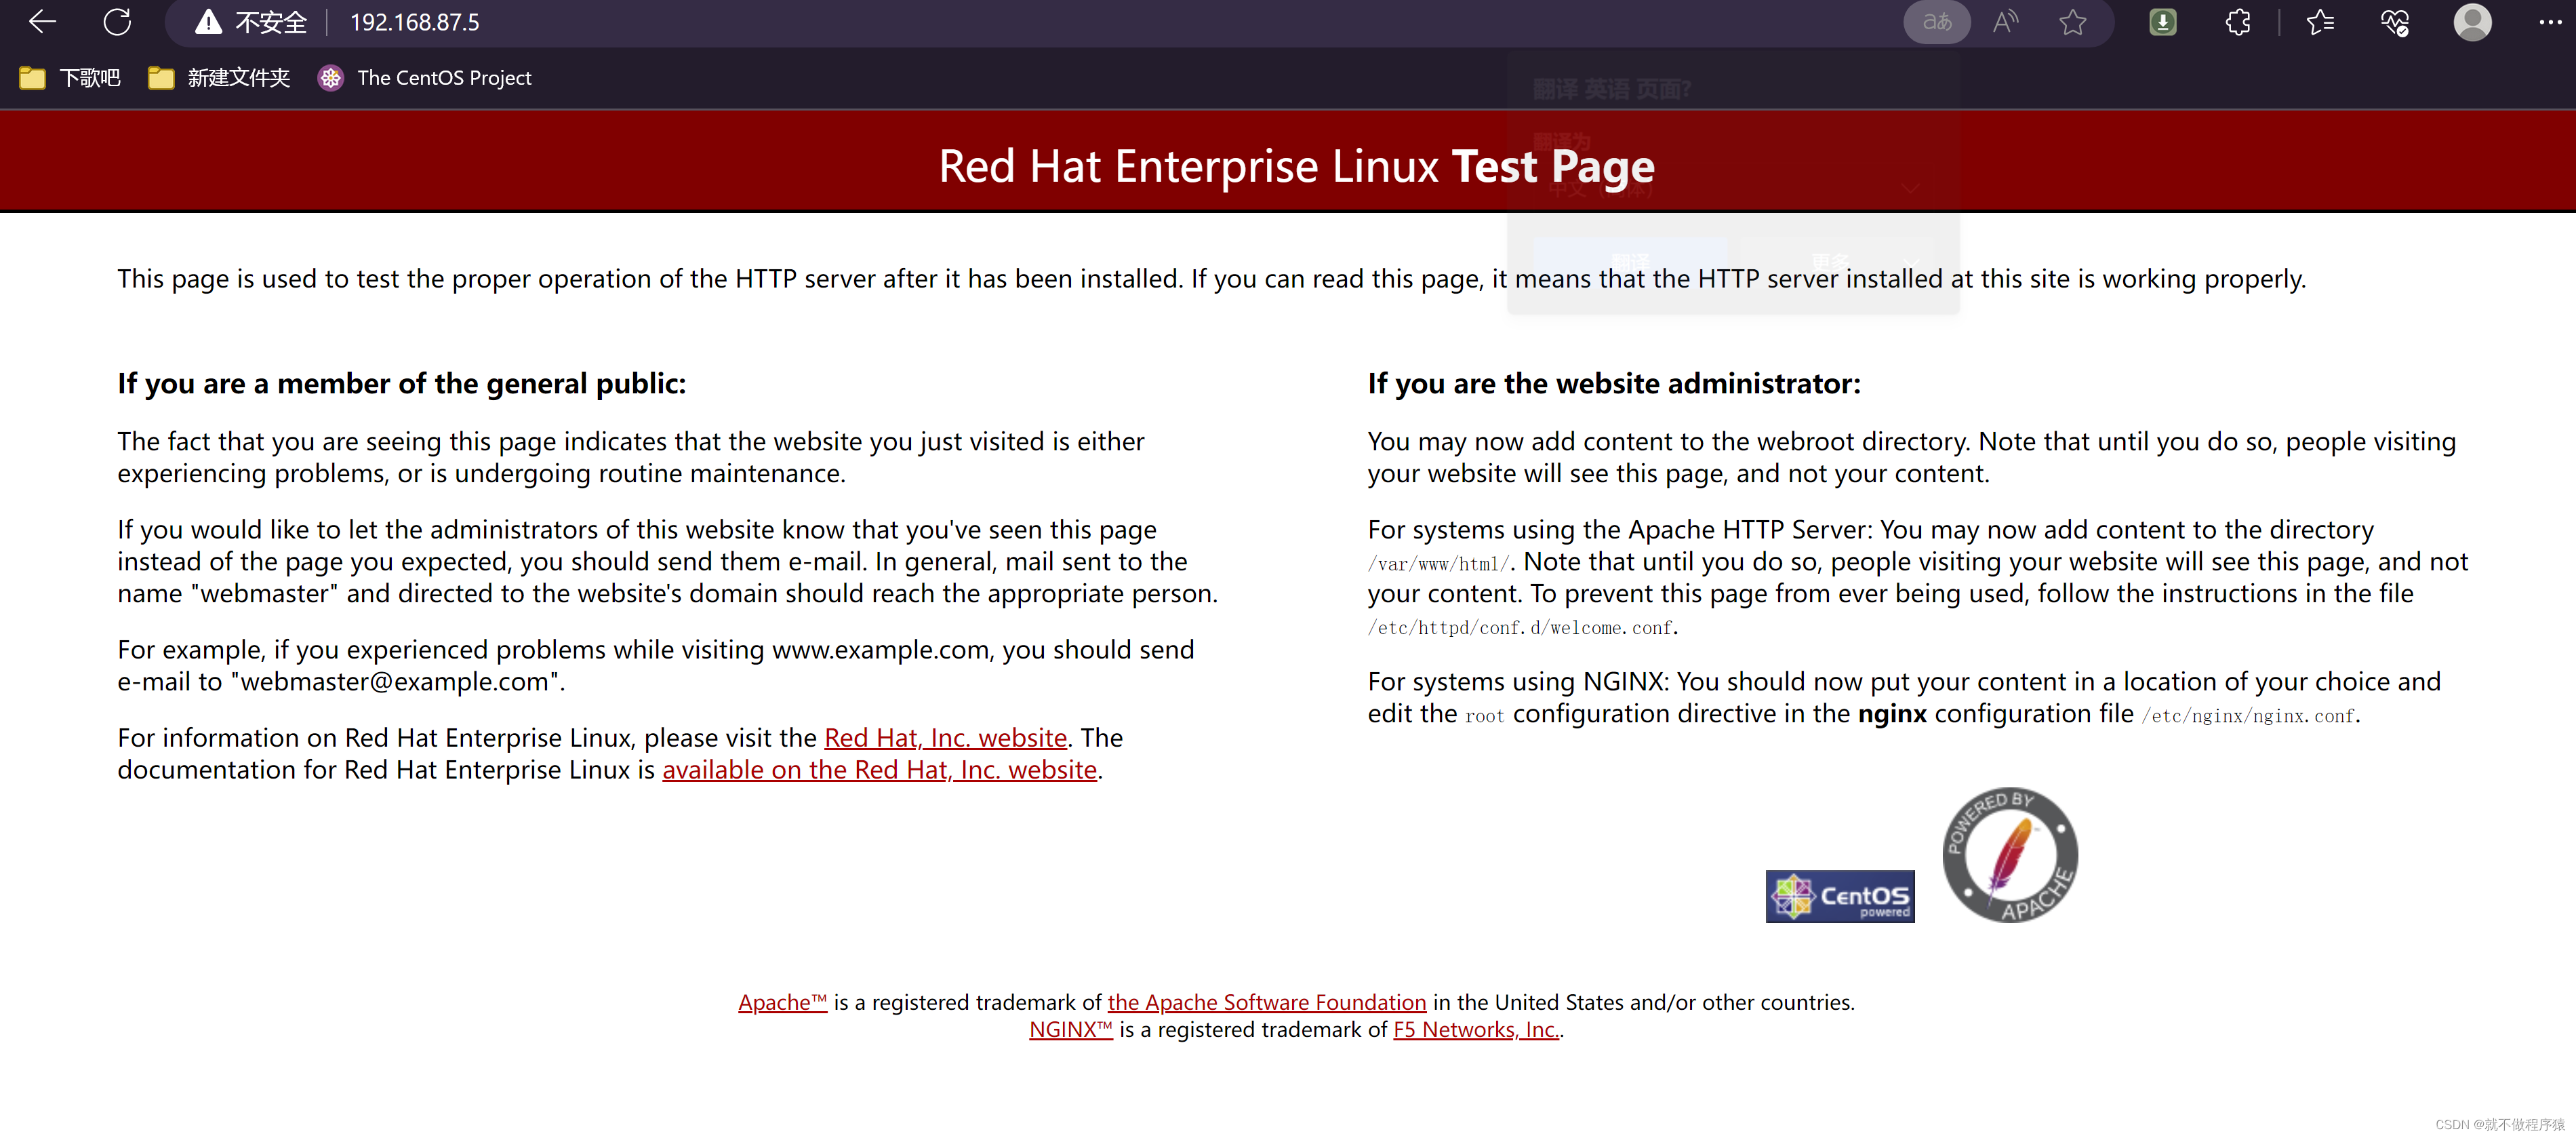Click the /etc/httpd/conf.d/welcome.conf path text
Image resolution: width=2576 pixels, height=1138 pixels.
(1520, 628)
